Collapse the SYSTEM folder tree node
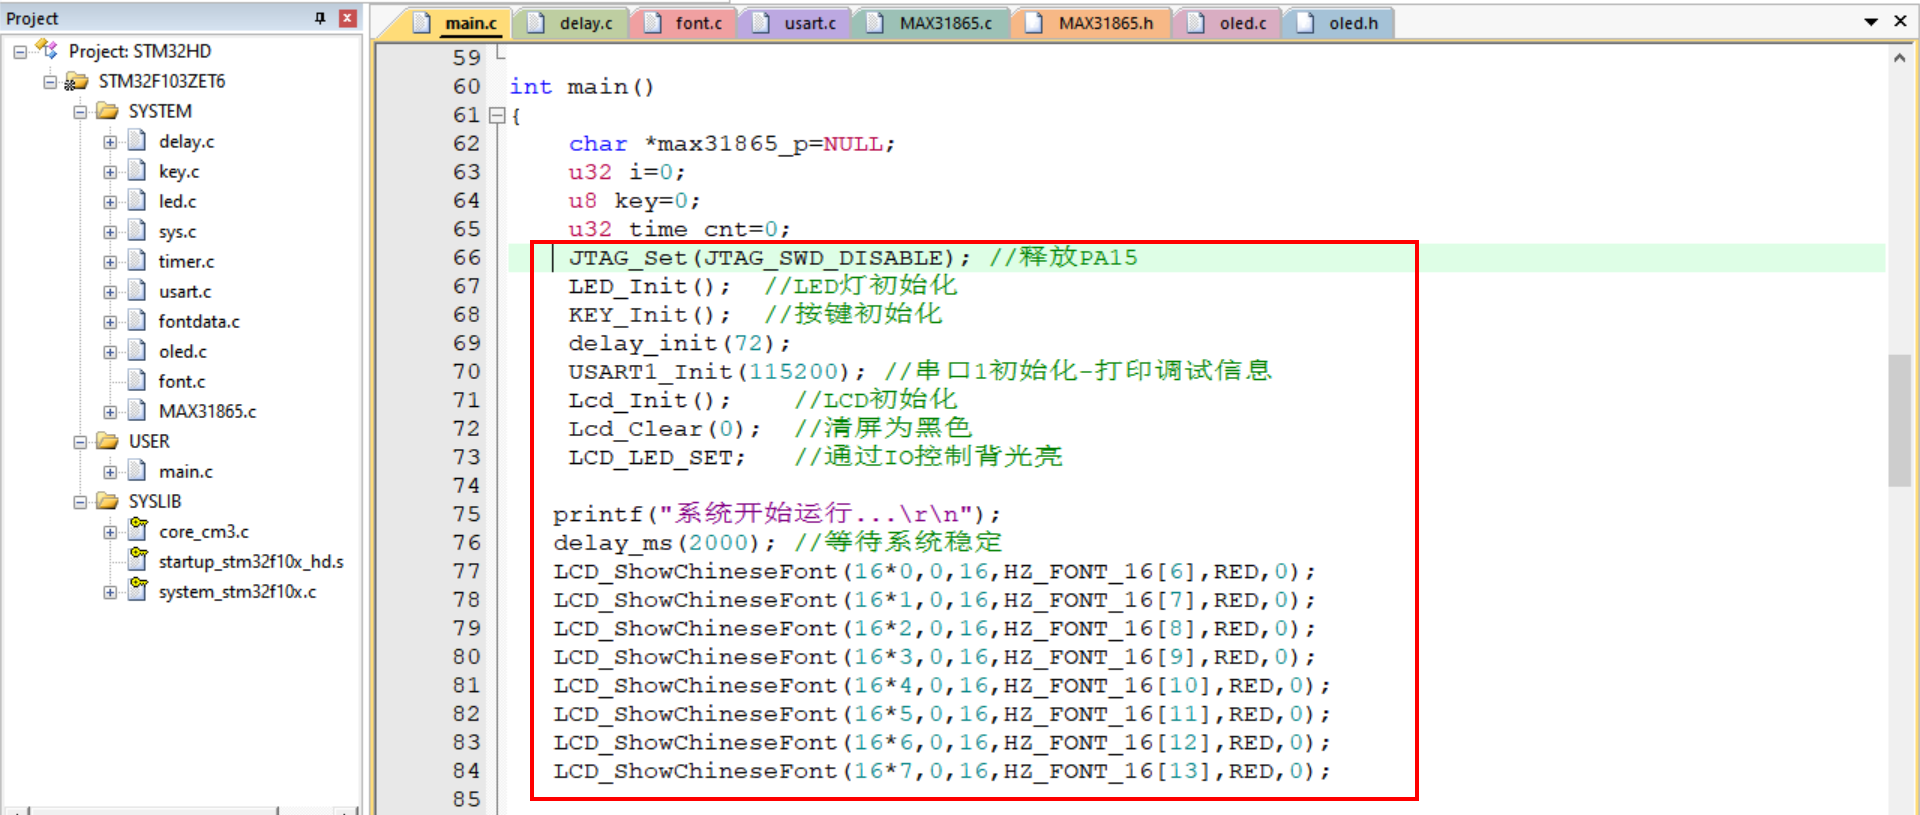Image resolution: width=1920 pixels, height=815 pixels. tap(80, 112)
